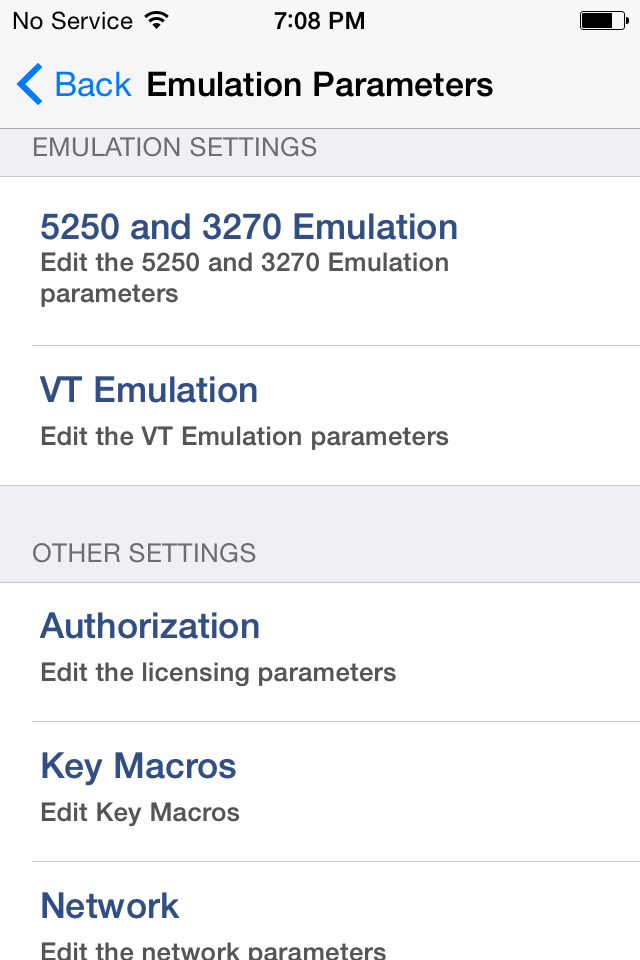Tap the Emulation Parameters title

[320, 85]
